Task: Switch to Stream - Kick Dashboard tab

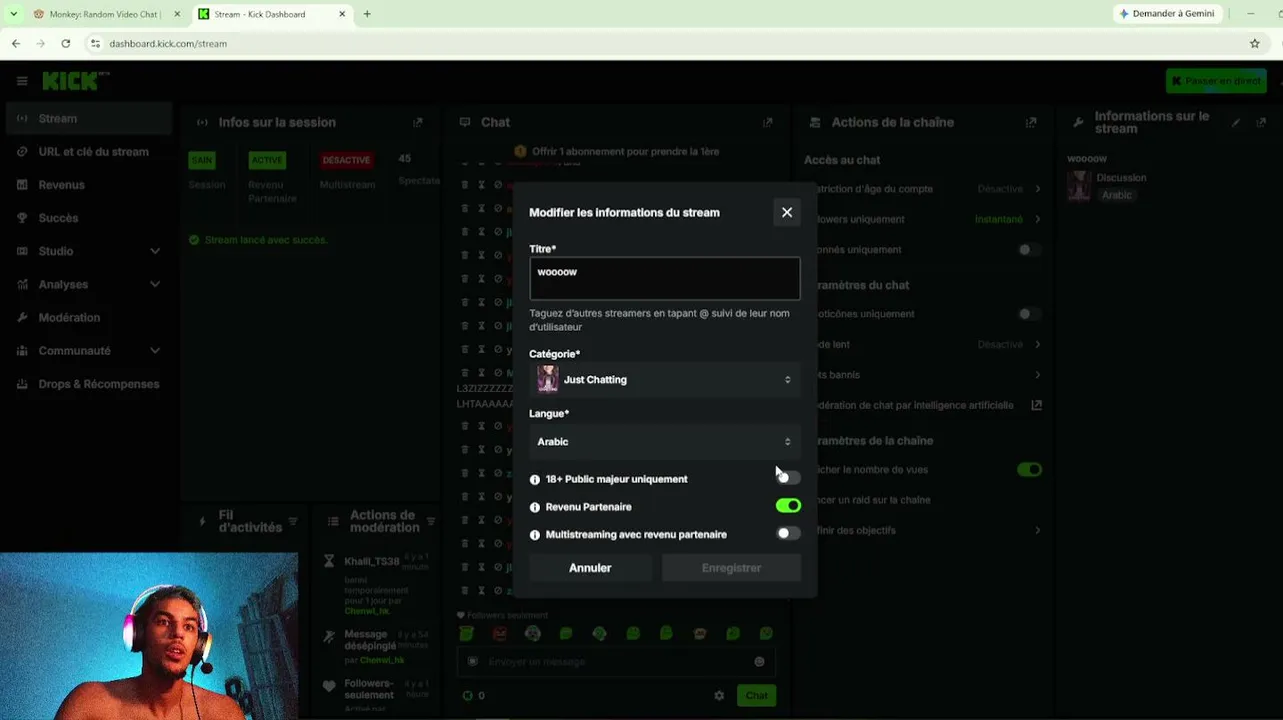Action: [x=271, y=14]
